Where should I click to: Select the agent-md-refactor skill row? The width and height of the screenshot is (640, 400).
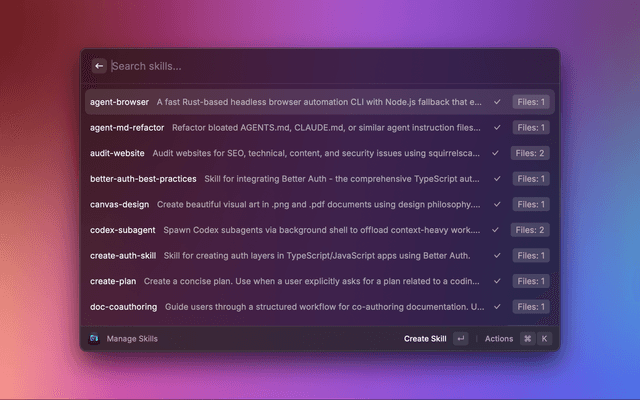[x=127, y=128]
